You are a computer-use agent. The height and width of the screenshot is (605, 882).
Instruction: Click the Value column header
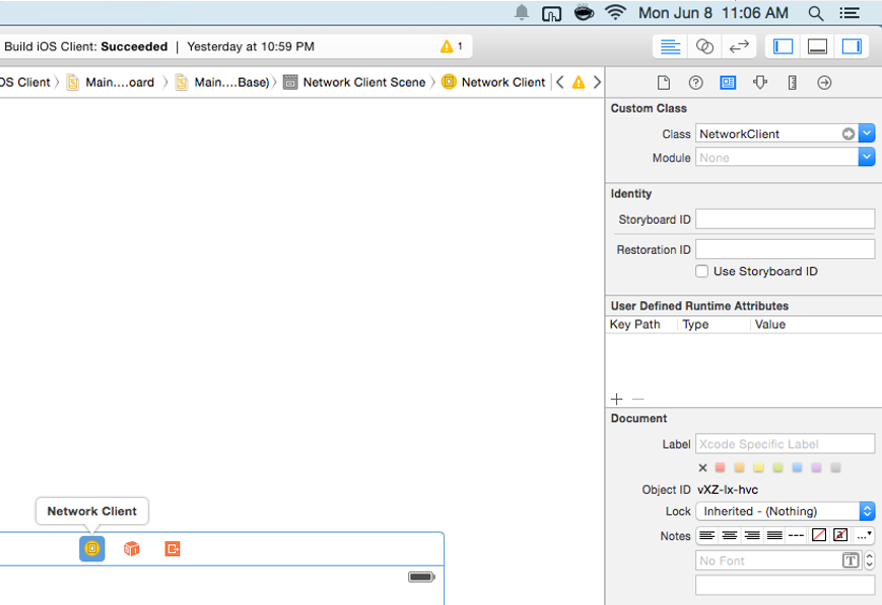click(x=770, y=324)
